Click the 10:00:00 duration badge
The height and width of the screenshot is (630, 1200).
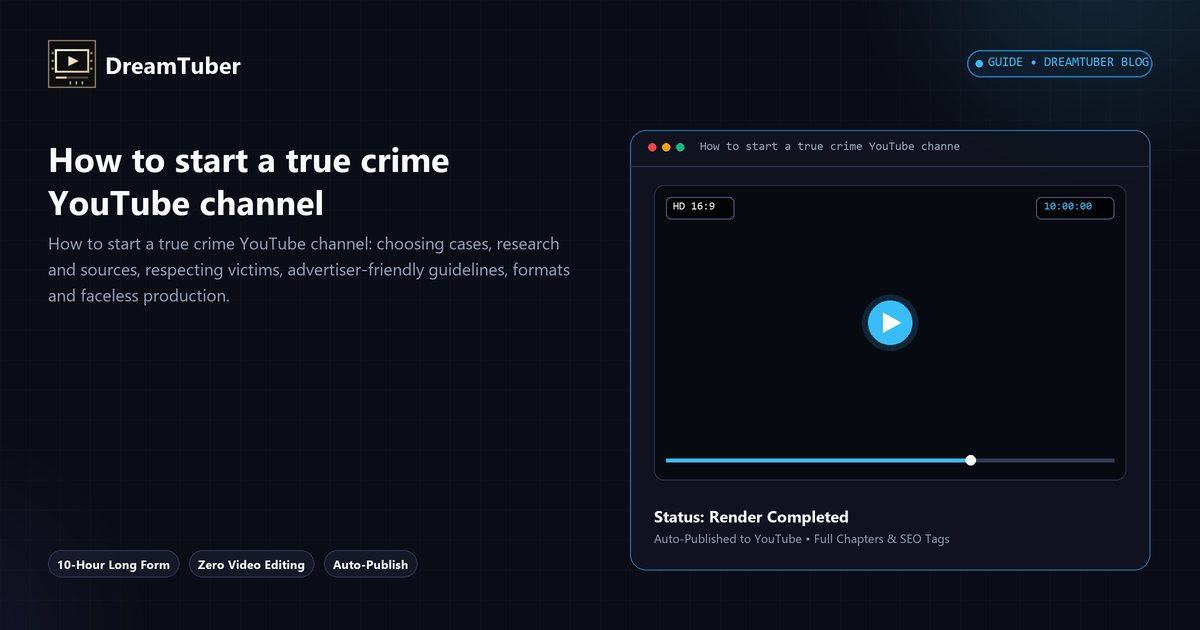click(1075, 207)
